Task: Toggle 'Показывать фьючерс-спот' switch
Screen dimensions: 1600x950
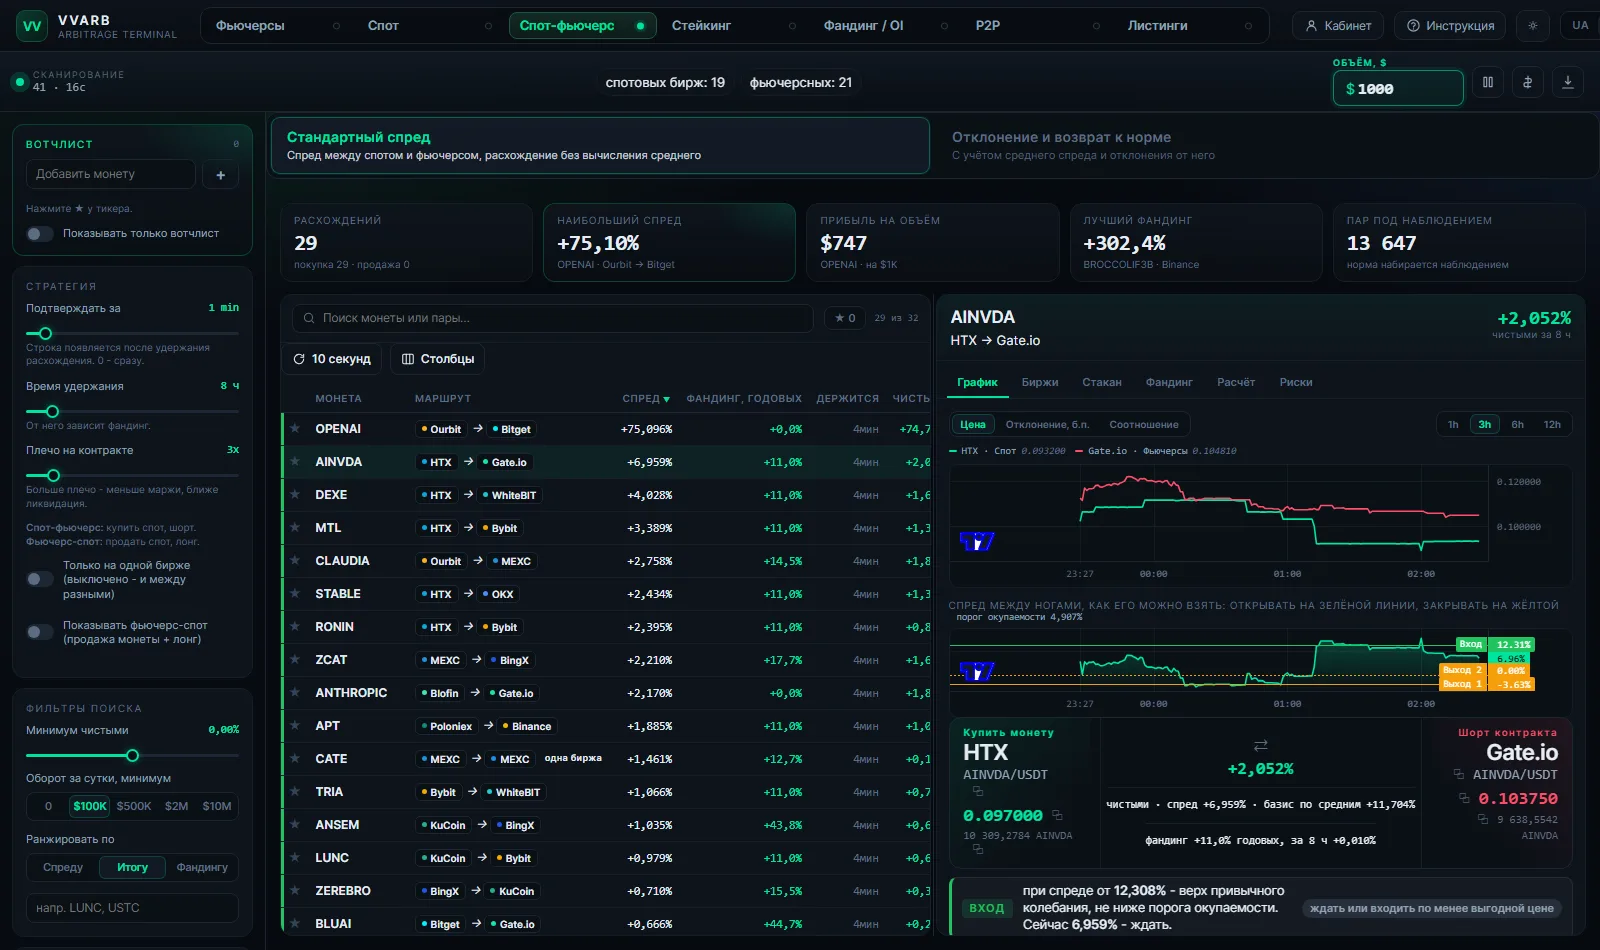Action: pos(40,632)
